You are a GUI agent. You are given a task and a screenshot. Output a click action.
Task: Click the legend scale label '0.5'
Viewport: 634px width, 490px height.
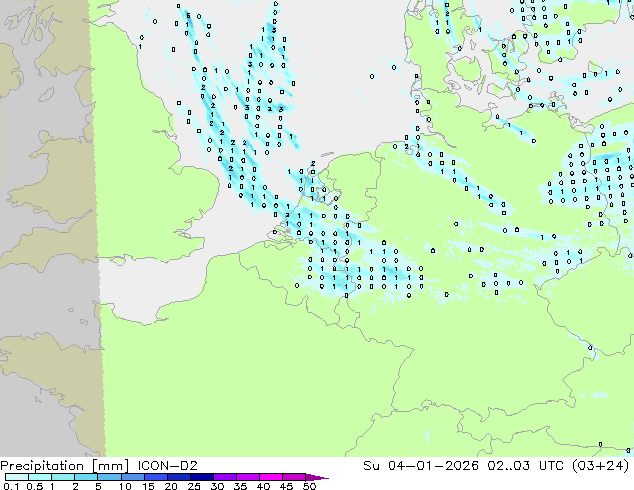(x=35, y=486)
